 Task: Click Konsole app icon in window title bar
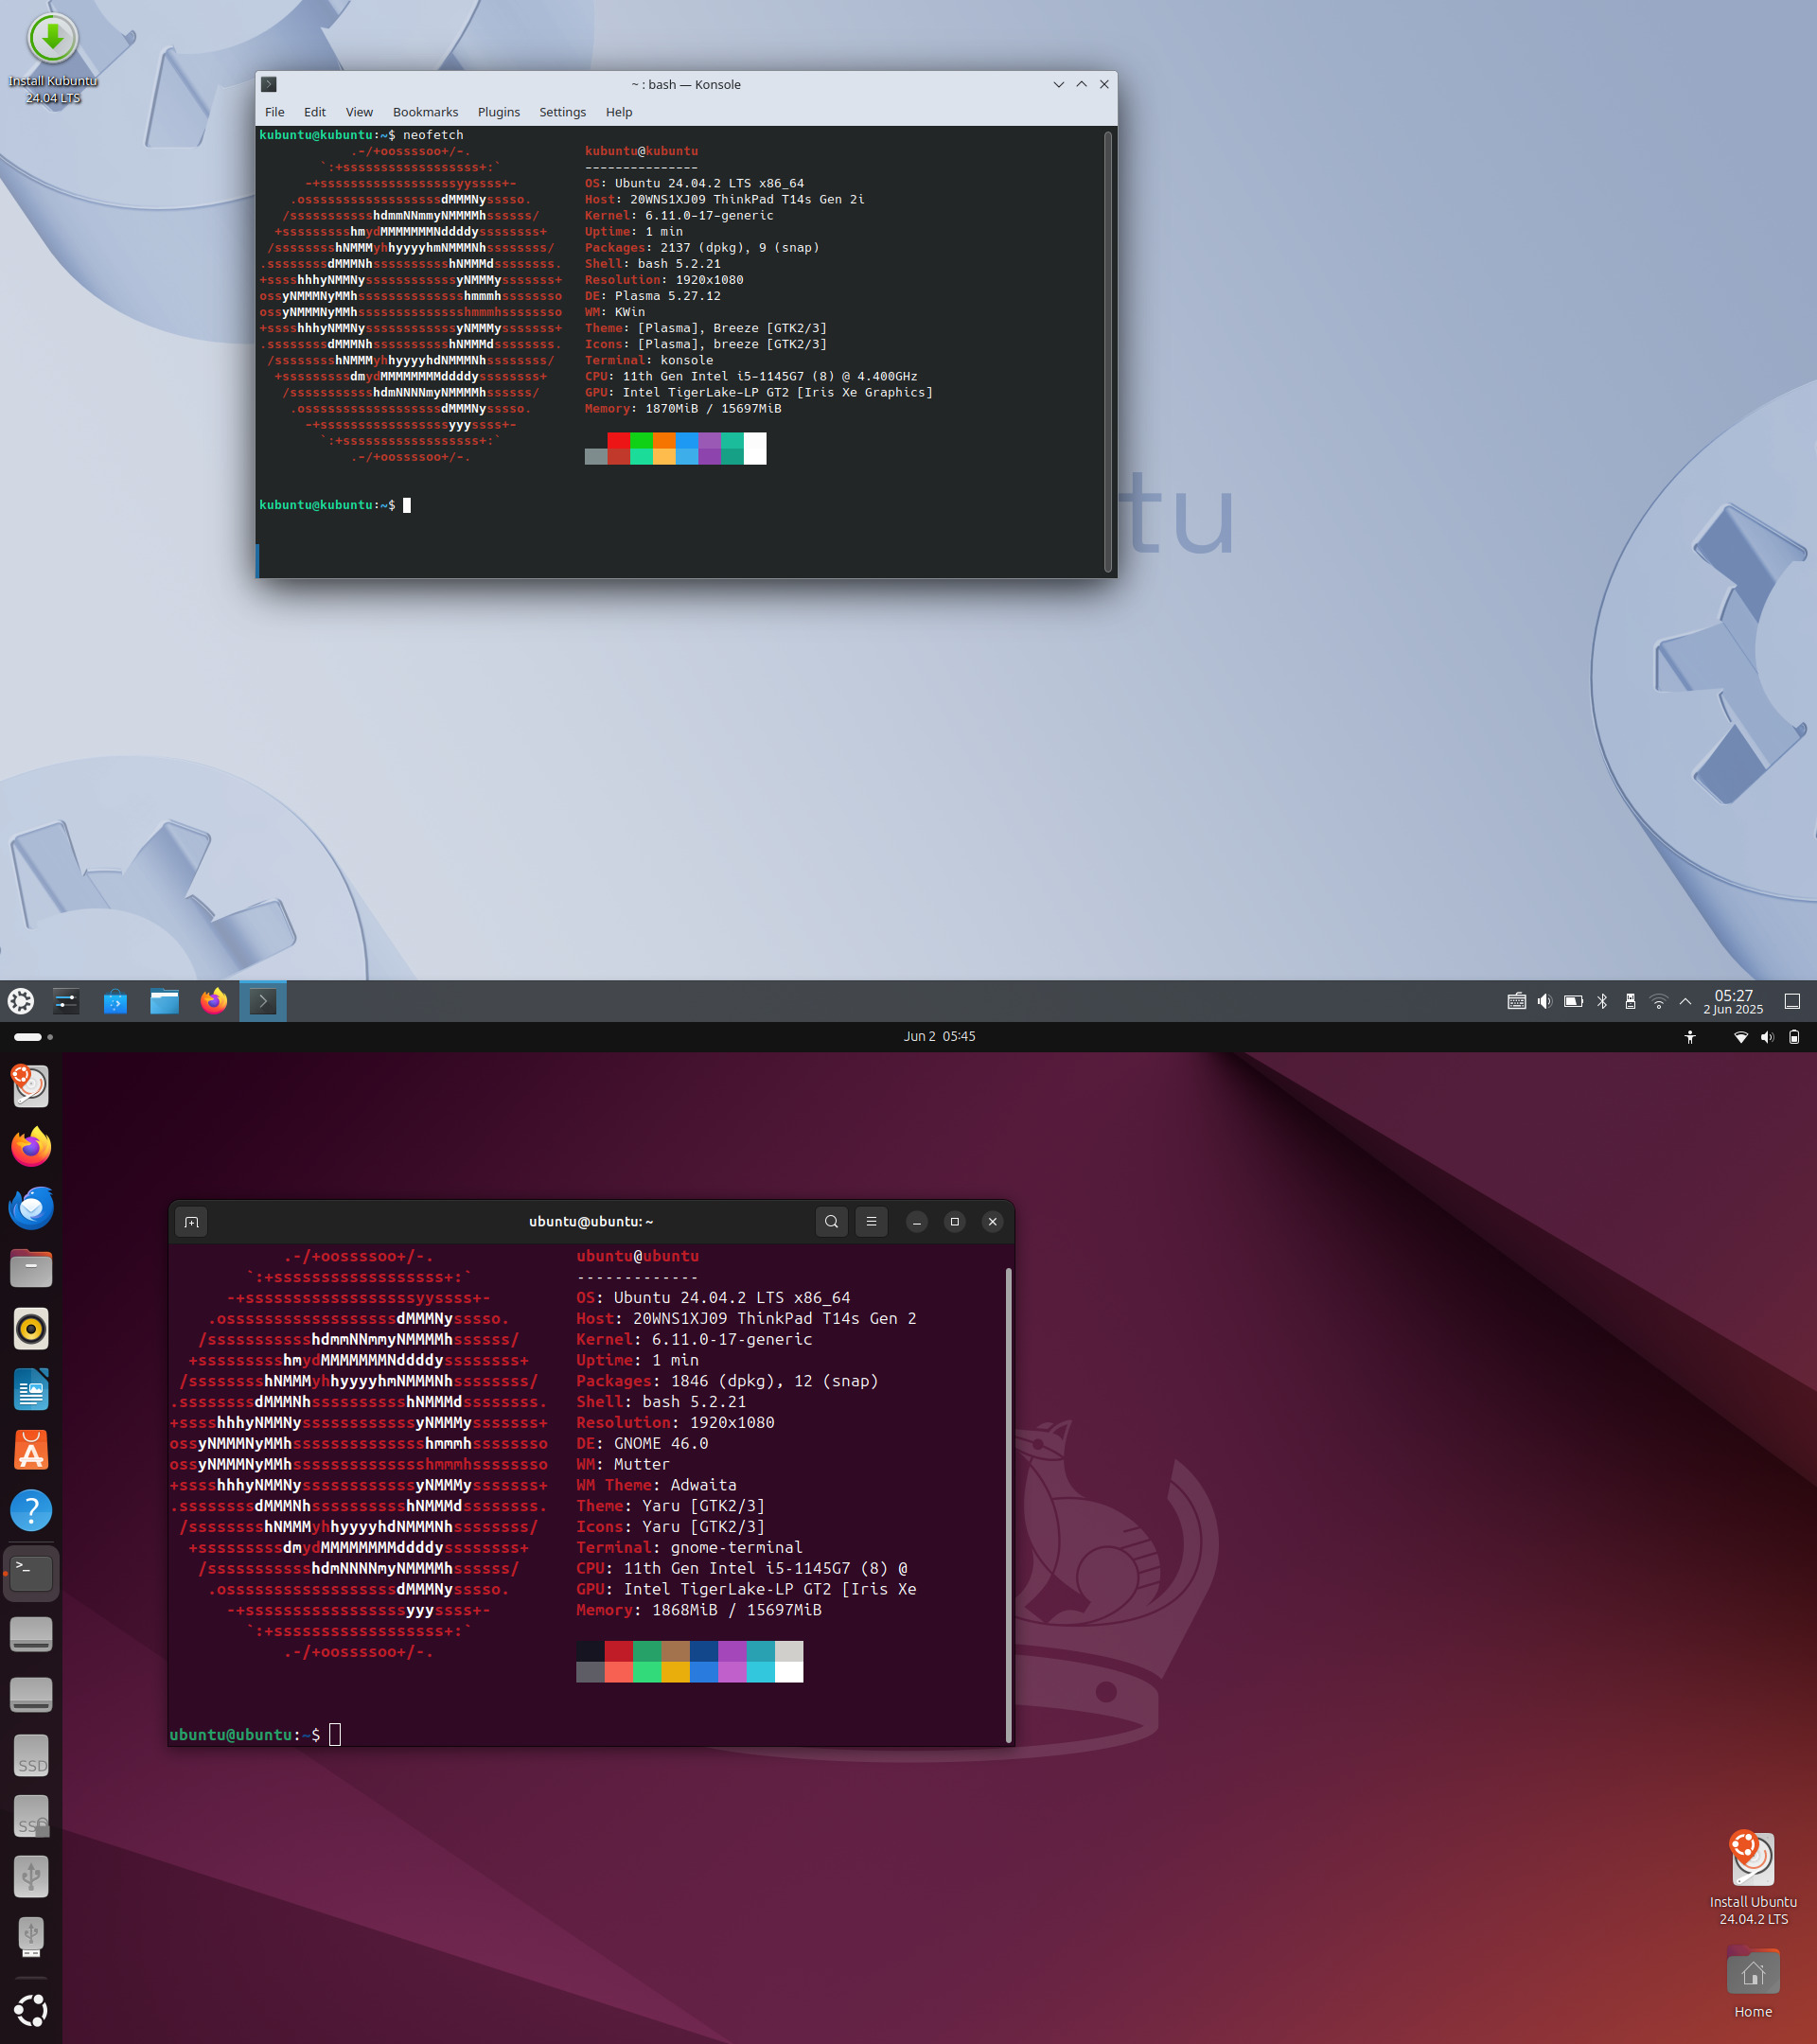click(x=269, y=84)
